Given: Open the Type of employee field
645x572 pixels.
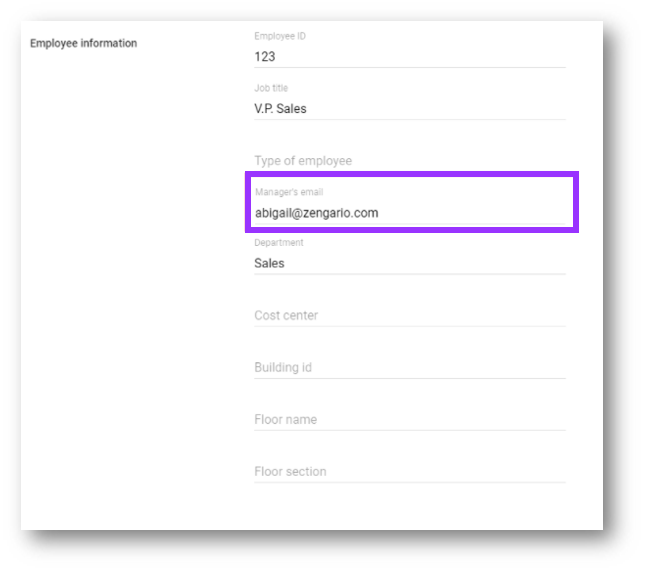Looking at the screenshot, I should 410,161.
